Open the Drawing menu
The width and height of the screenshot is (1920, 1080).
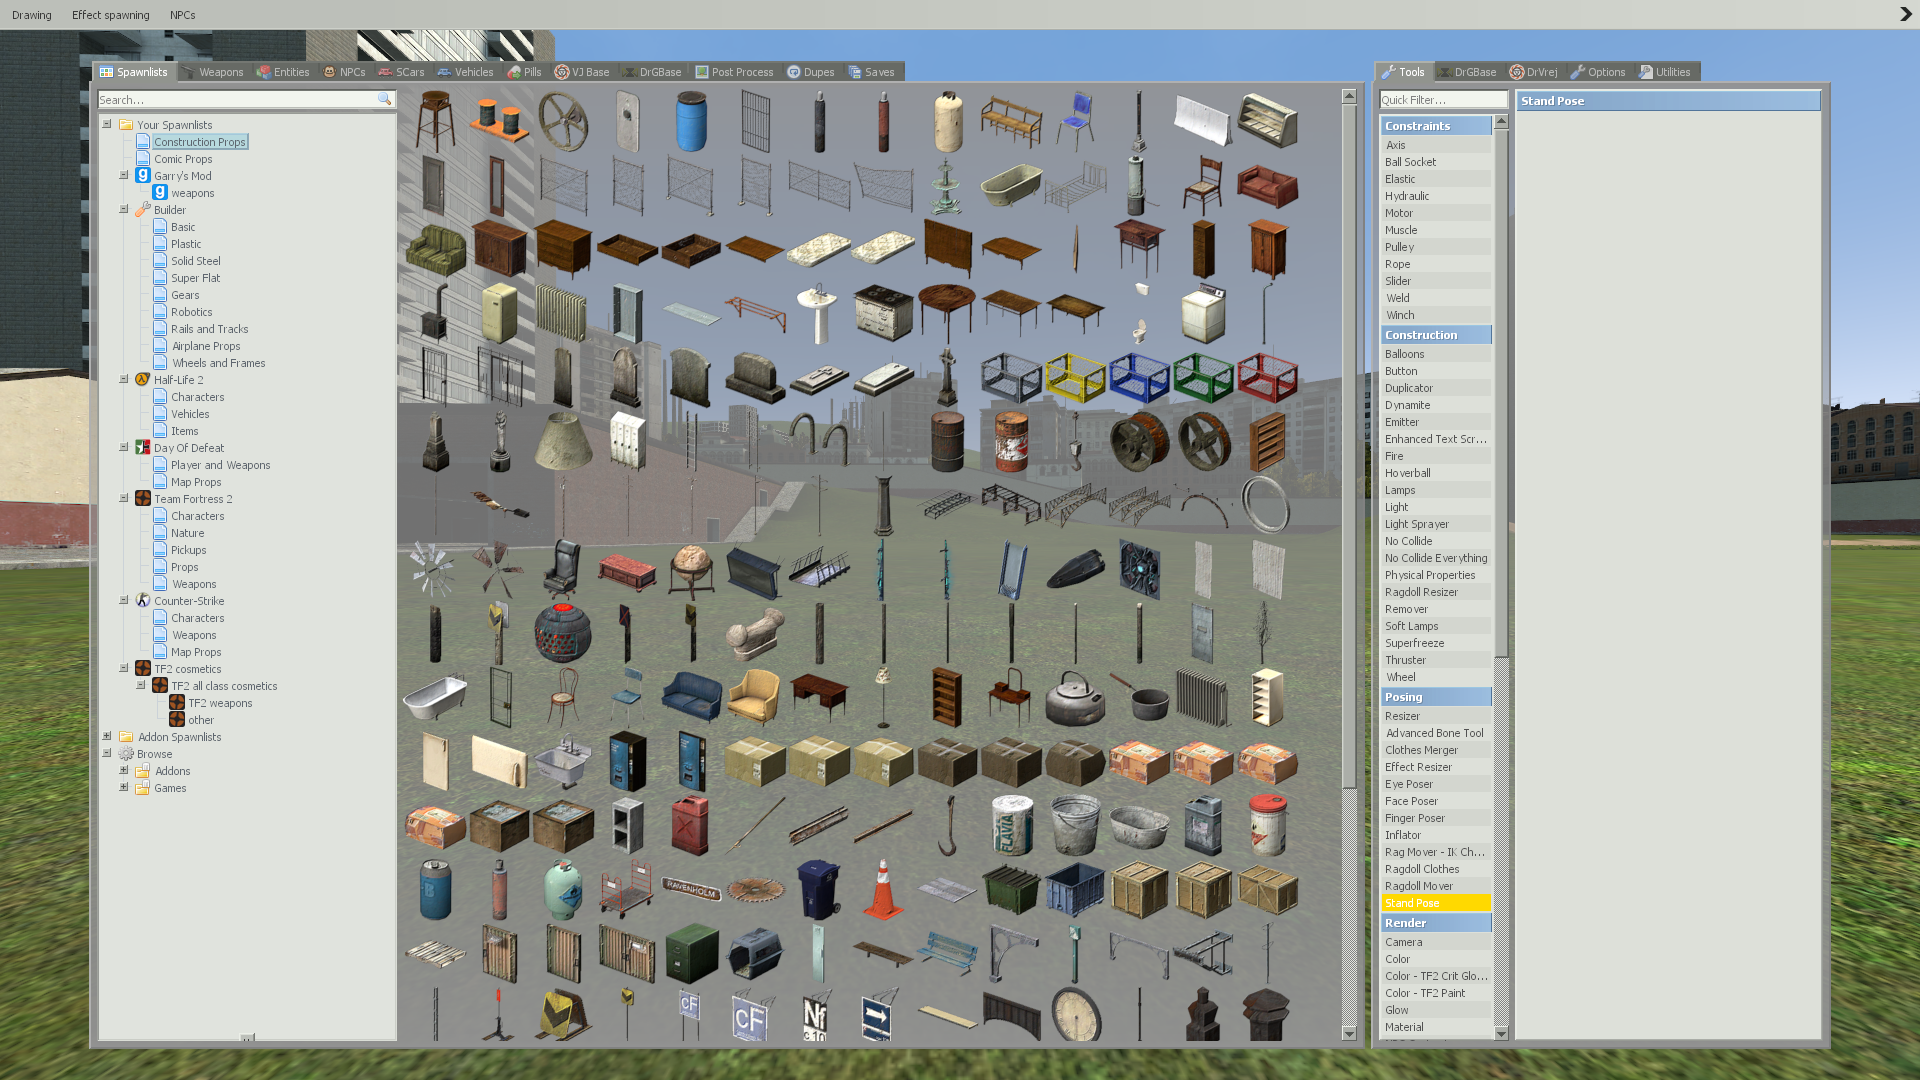coord(32,15)
